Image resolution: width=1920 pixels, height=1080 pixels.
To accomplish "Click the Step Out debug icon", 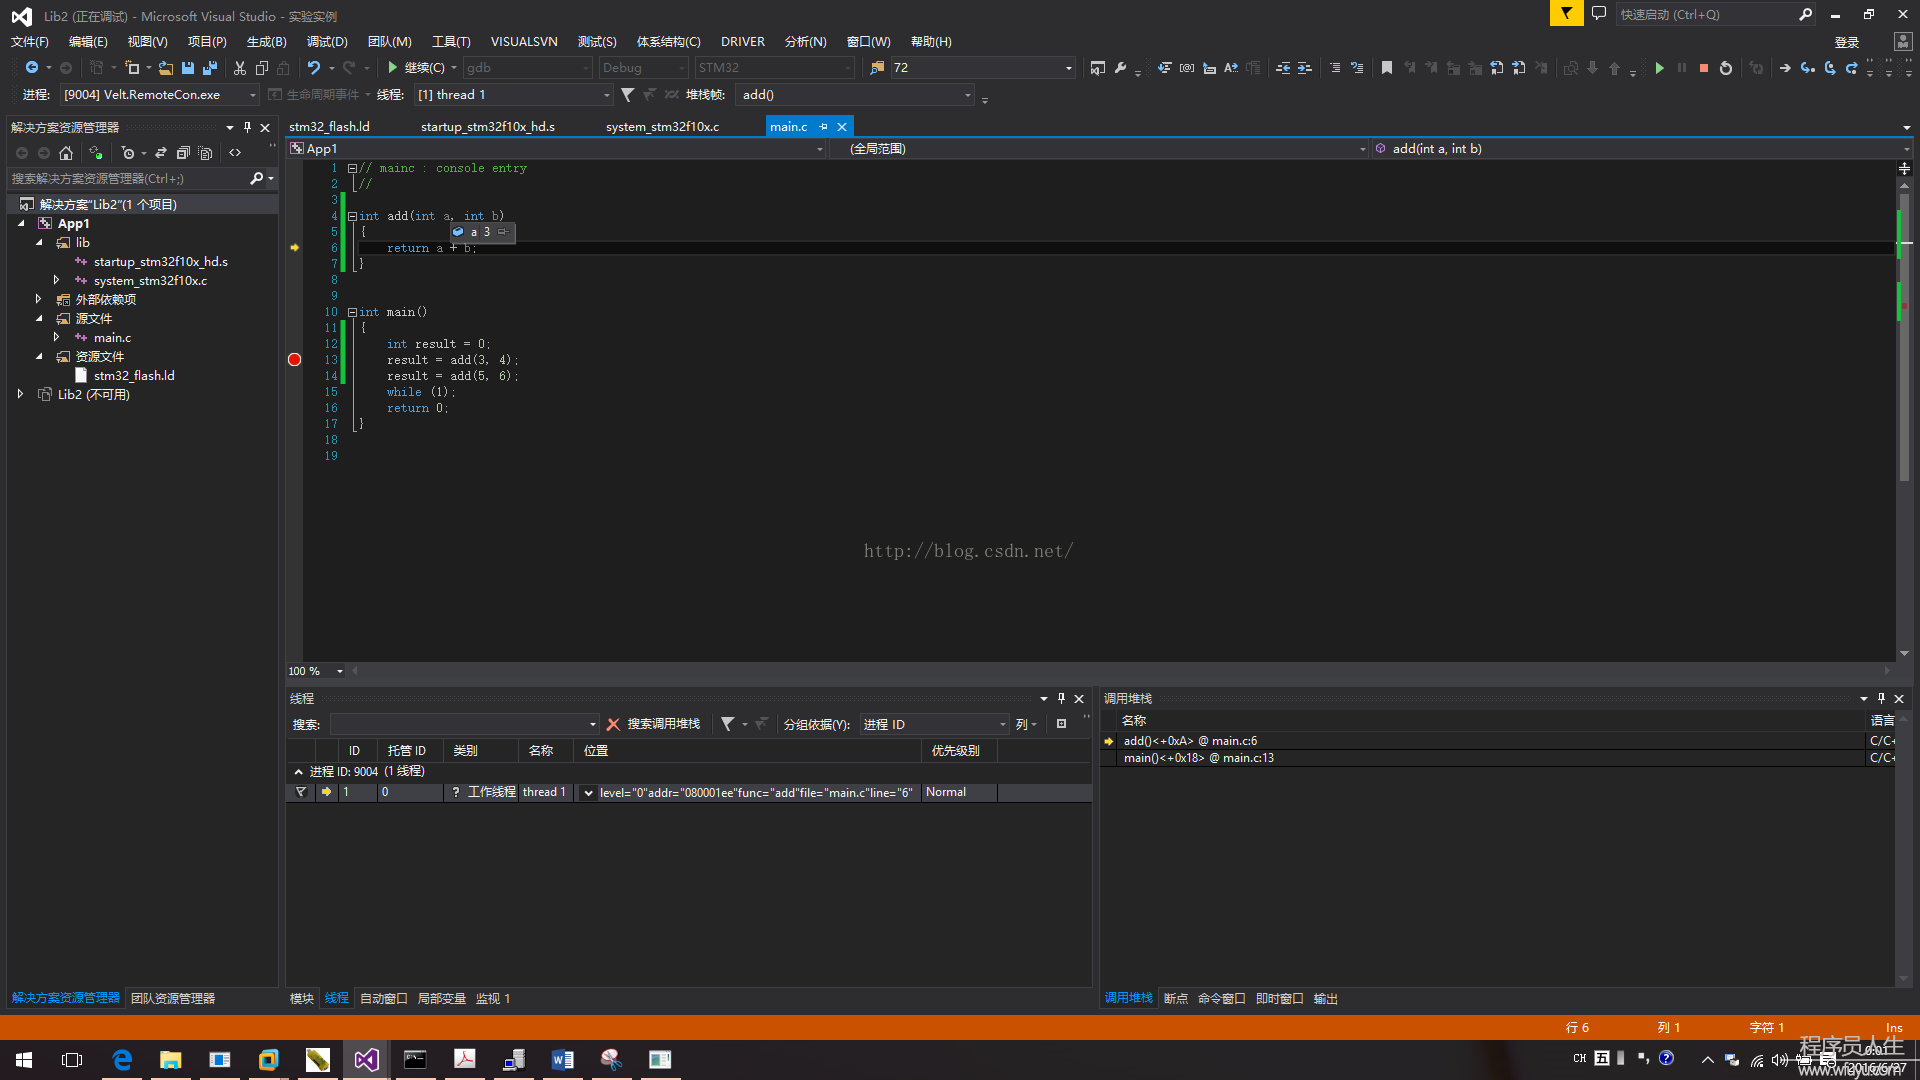I will coord(1852,68).
